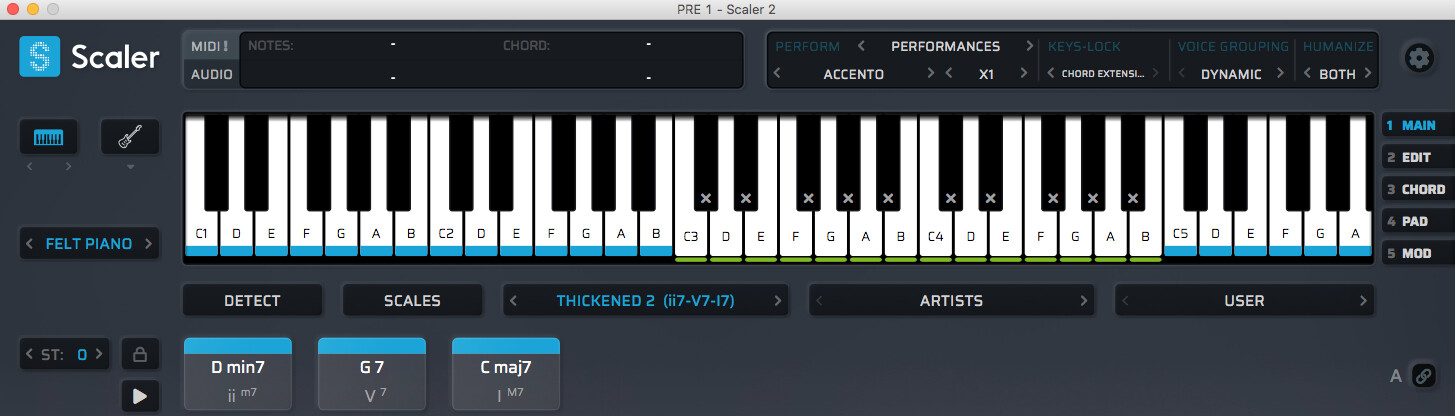
Task: Open the X1 speed dropdown
Action: click(986, 74)
